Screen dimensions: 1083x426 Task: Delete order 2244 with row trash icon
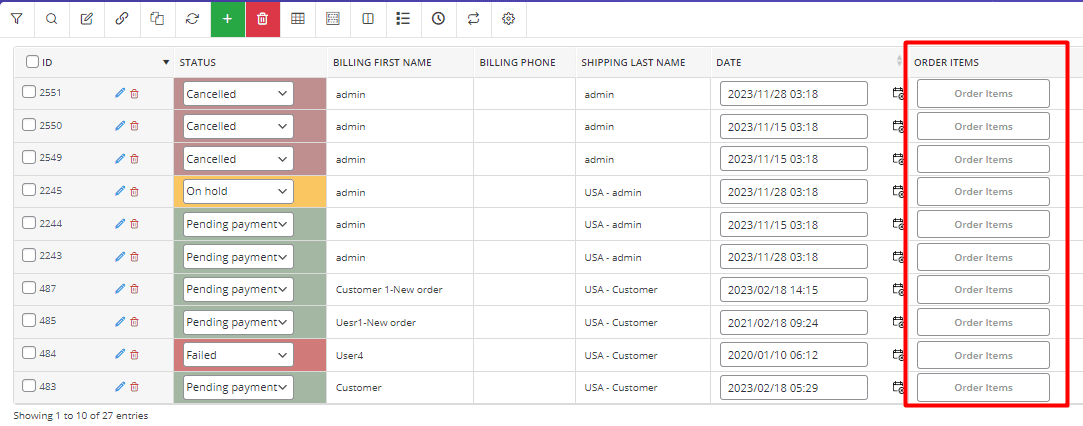coord(134,224)
